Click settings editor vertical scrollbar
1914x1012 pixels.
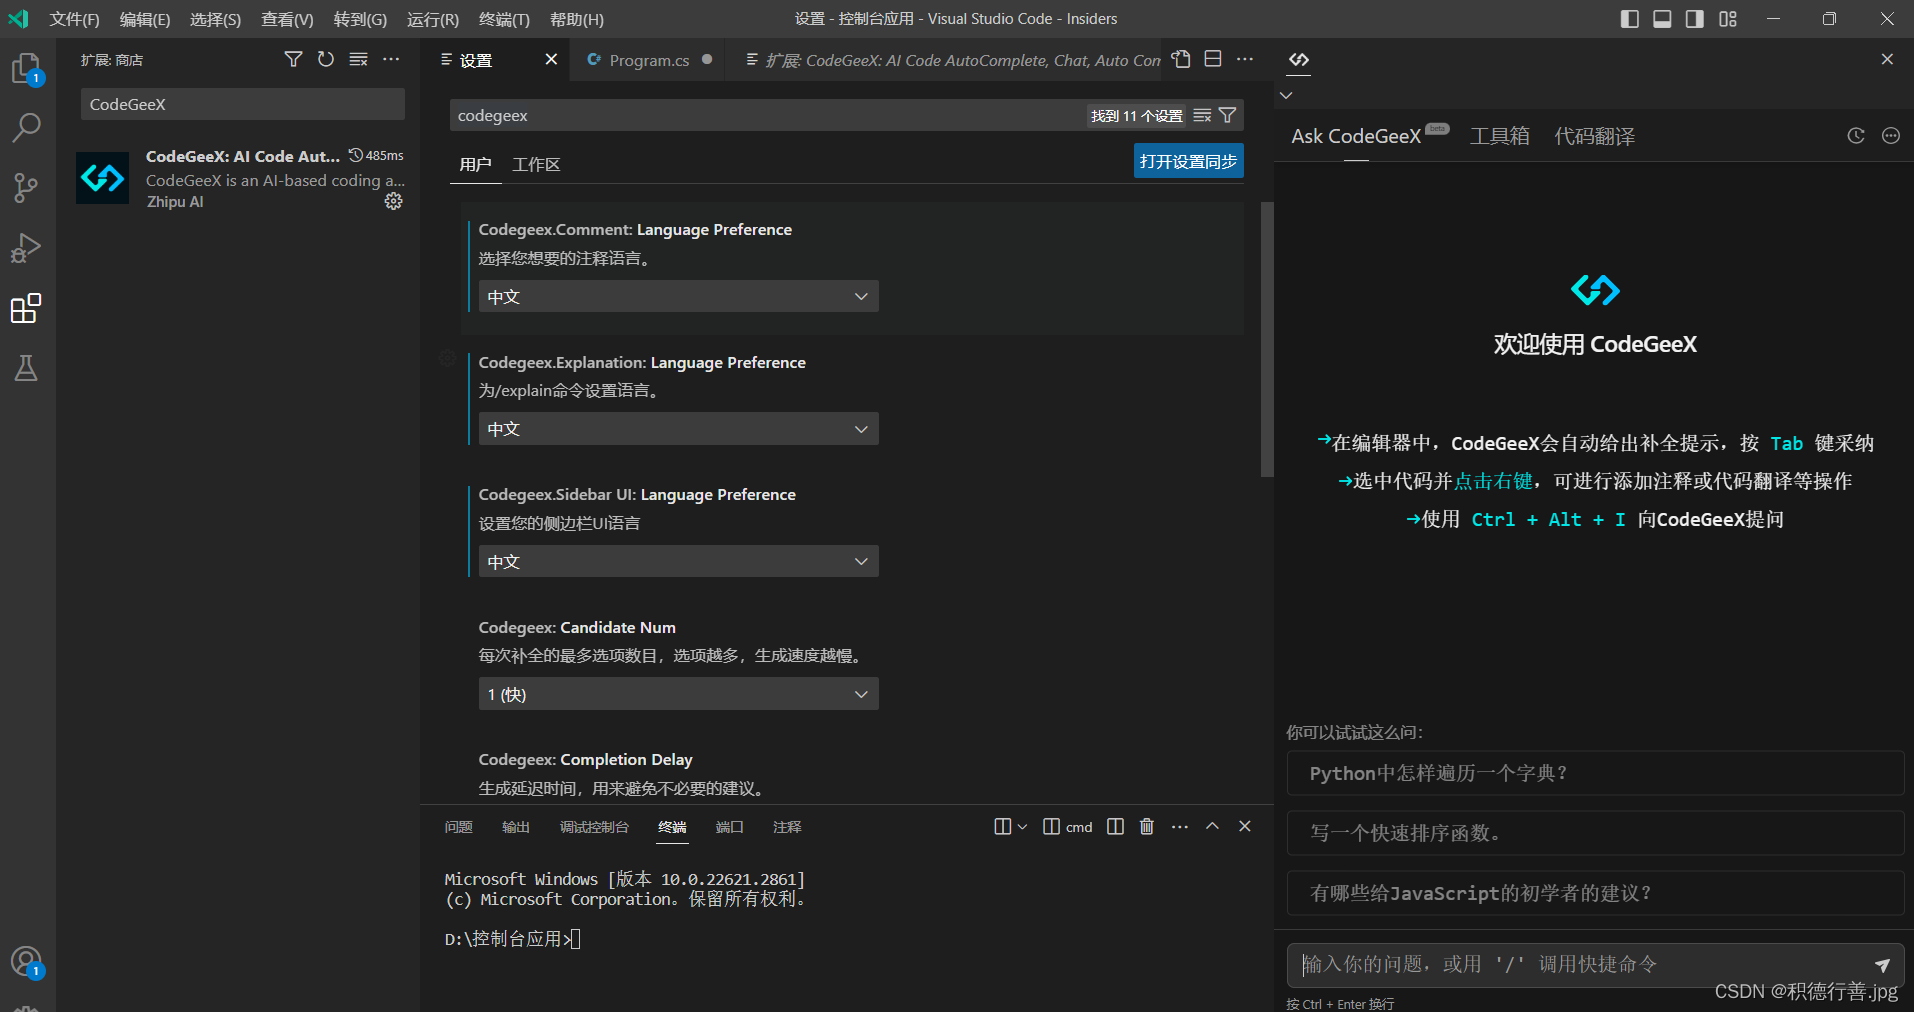[x=1267, y=340]
